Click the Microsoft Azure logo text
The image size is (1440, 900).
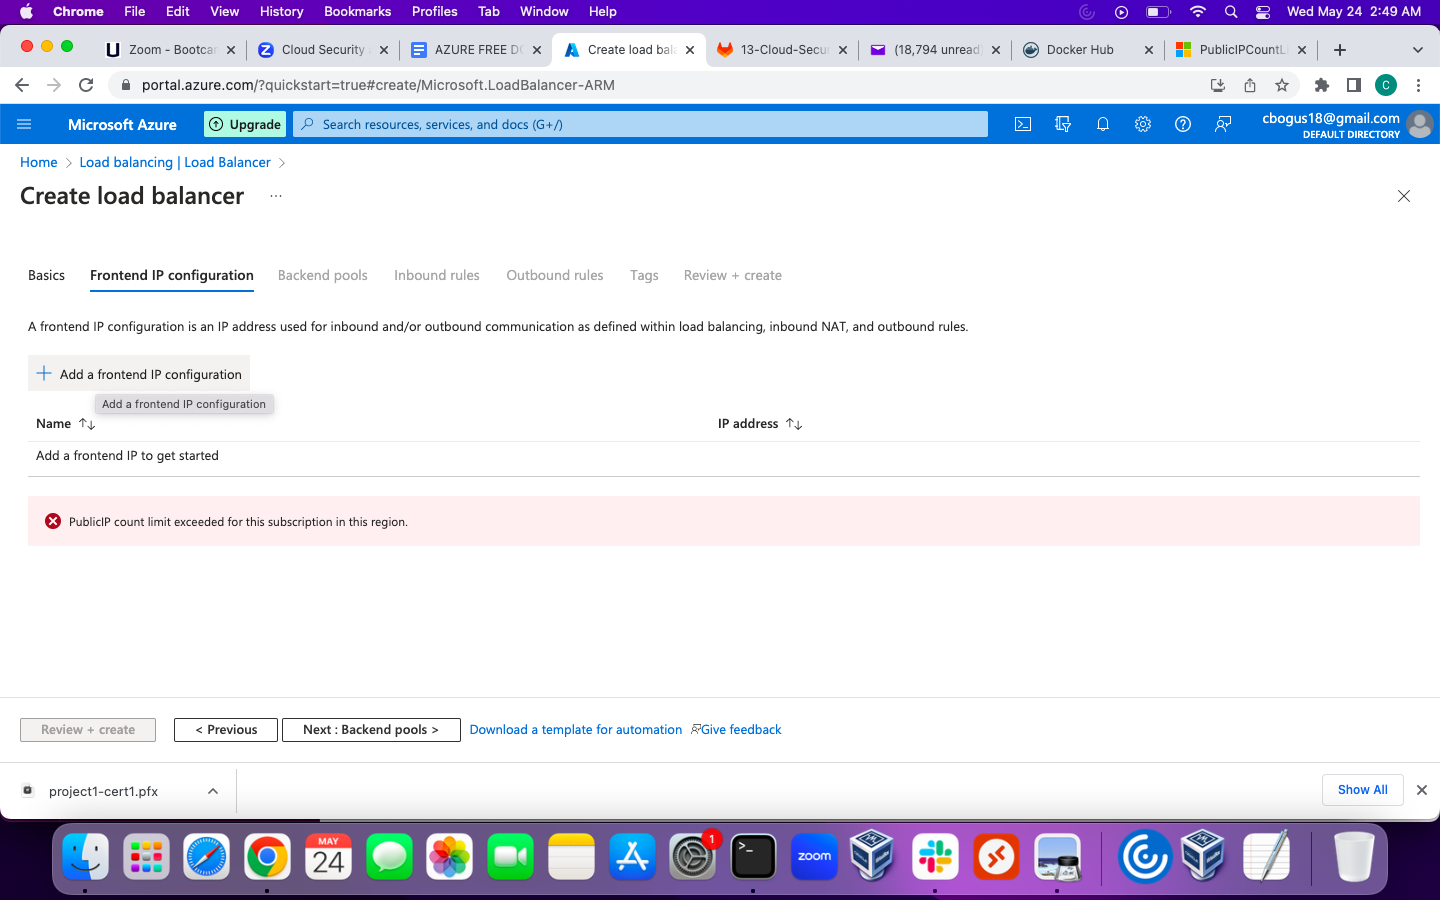coord(122,124)
